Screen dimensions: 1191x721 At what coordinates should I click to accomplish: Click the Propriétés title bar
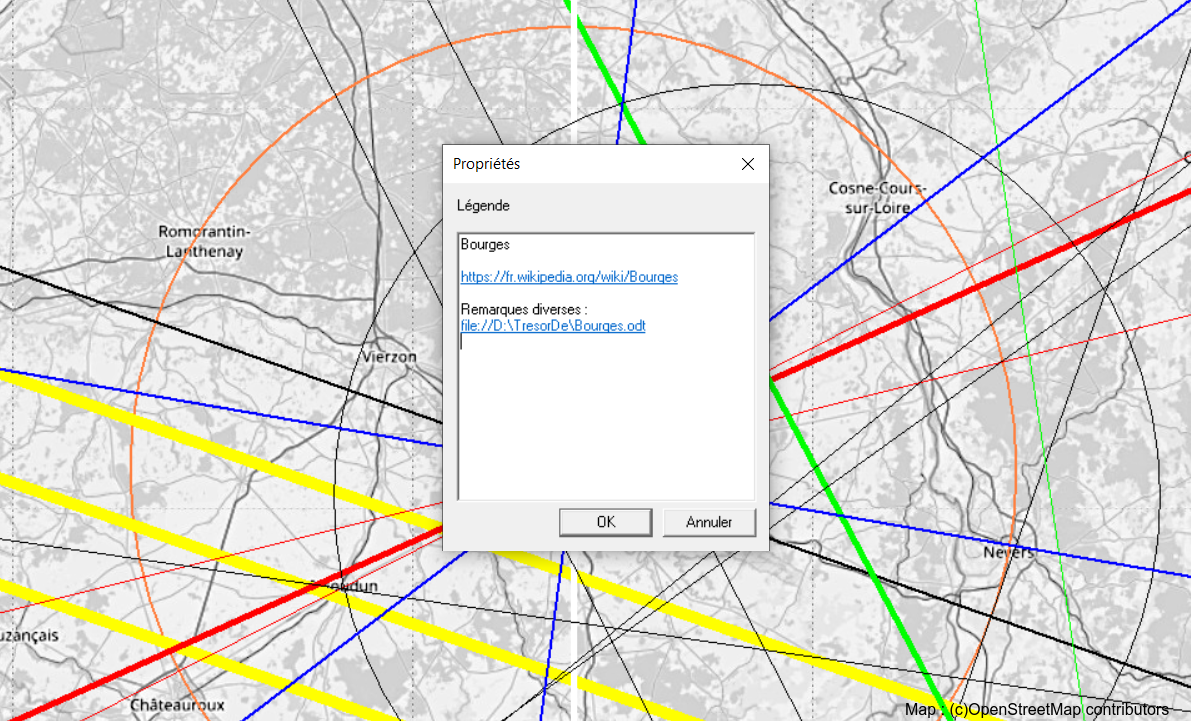[x=580, y=164]
